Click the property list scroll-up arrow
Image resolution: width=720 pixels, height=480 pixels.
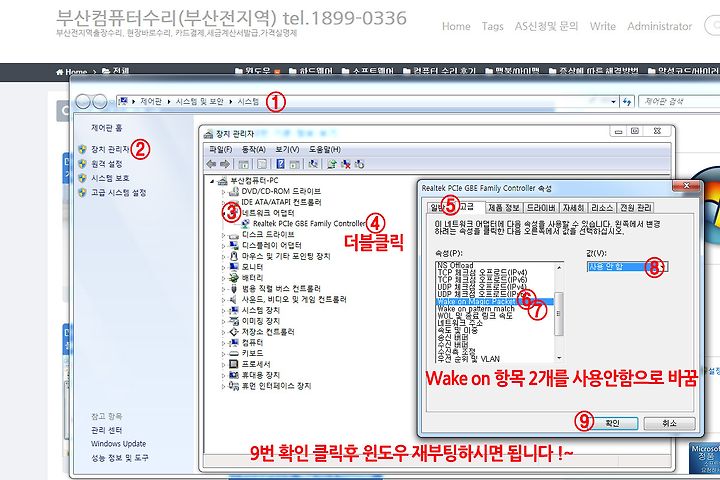point(559,267)
